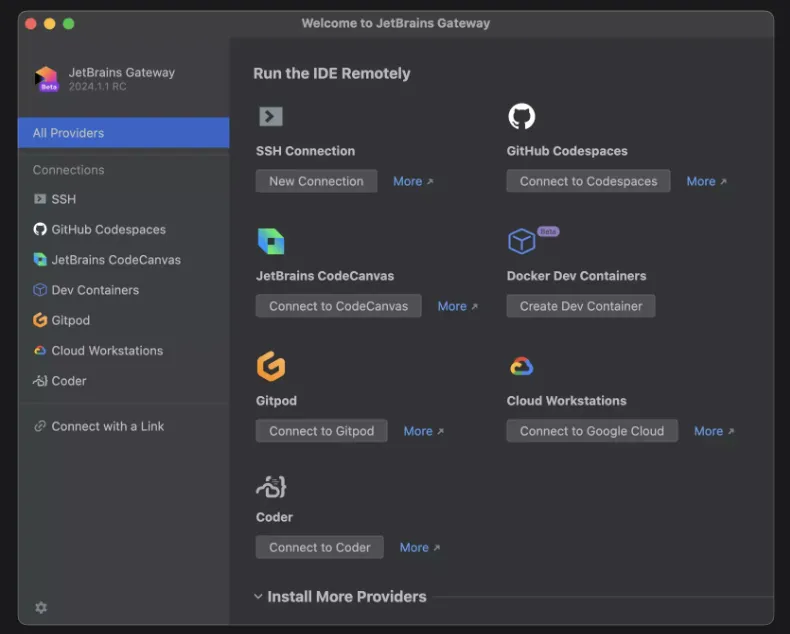Click the Dev Containers cube icon in sidebar
Screen dimensions: 790x634
pyautogui.click(x=40, y=290)
